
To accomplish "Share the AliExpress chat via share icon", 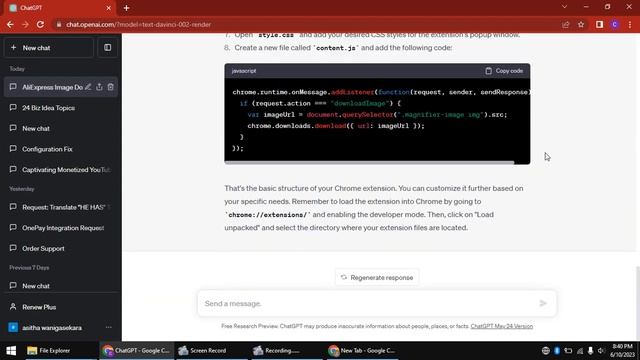I will [x=99, y=87].
